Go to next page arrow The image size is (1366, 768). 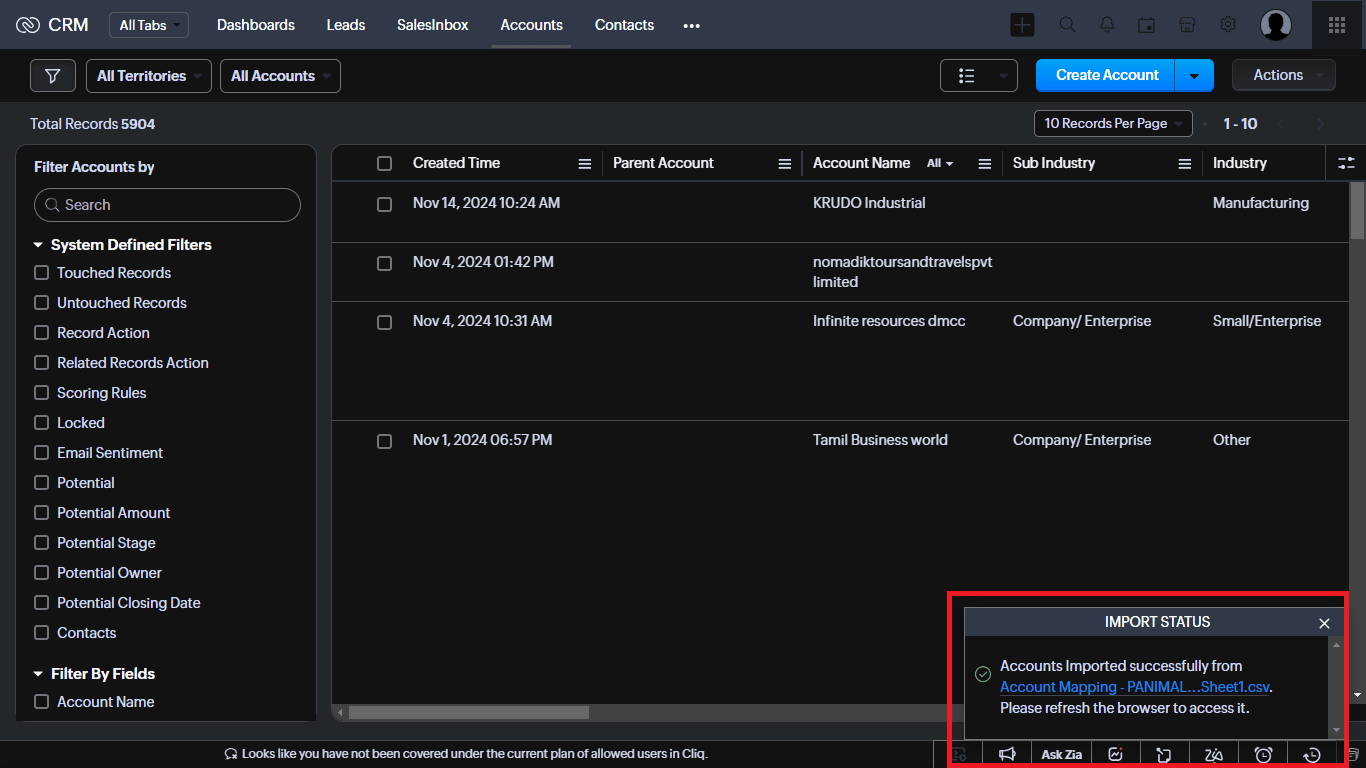pos(1321,124)
